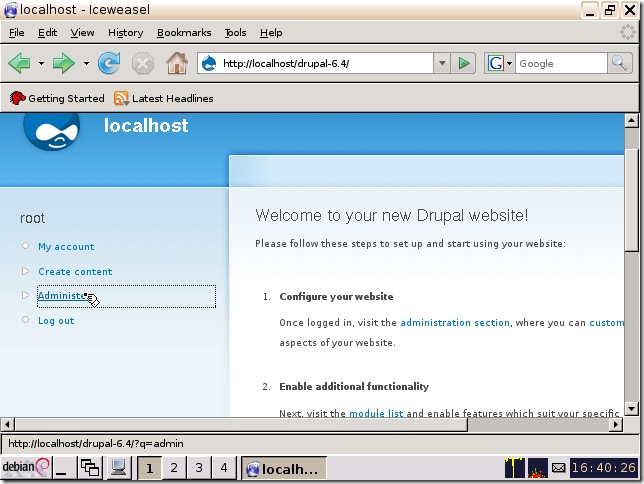644x484 pixels.
Task: Open the Getting Started bookmark
Action: [57, 98]
